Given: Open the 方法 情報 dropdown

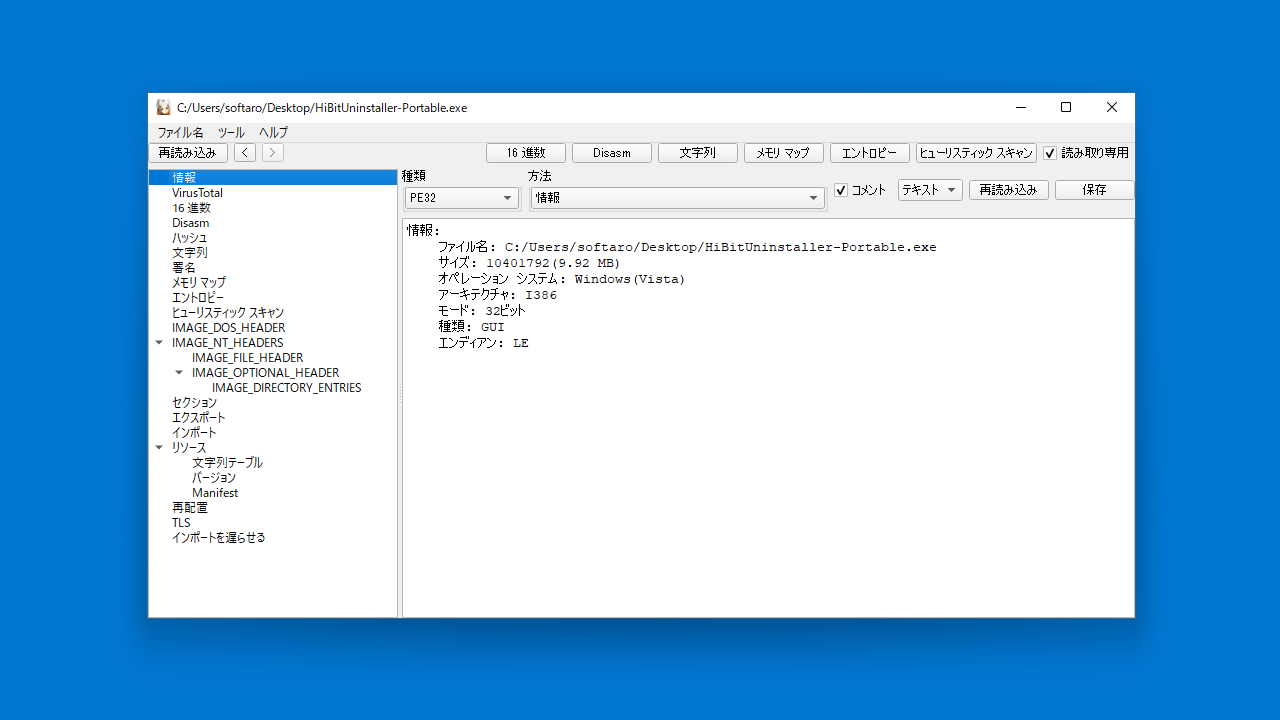Looking at the screenshot, I should pos(677,198).
